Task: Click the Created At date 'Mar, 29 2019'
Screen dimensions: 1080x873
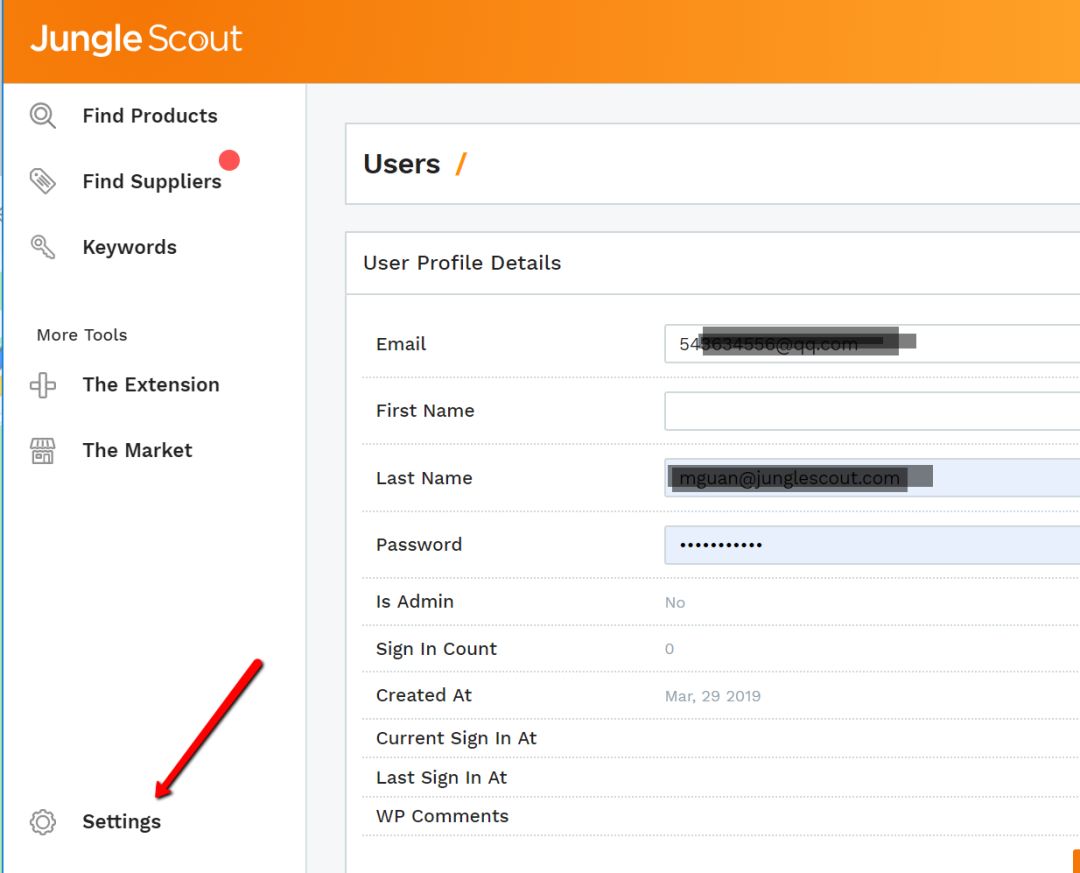Action: point(713,696)
